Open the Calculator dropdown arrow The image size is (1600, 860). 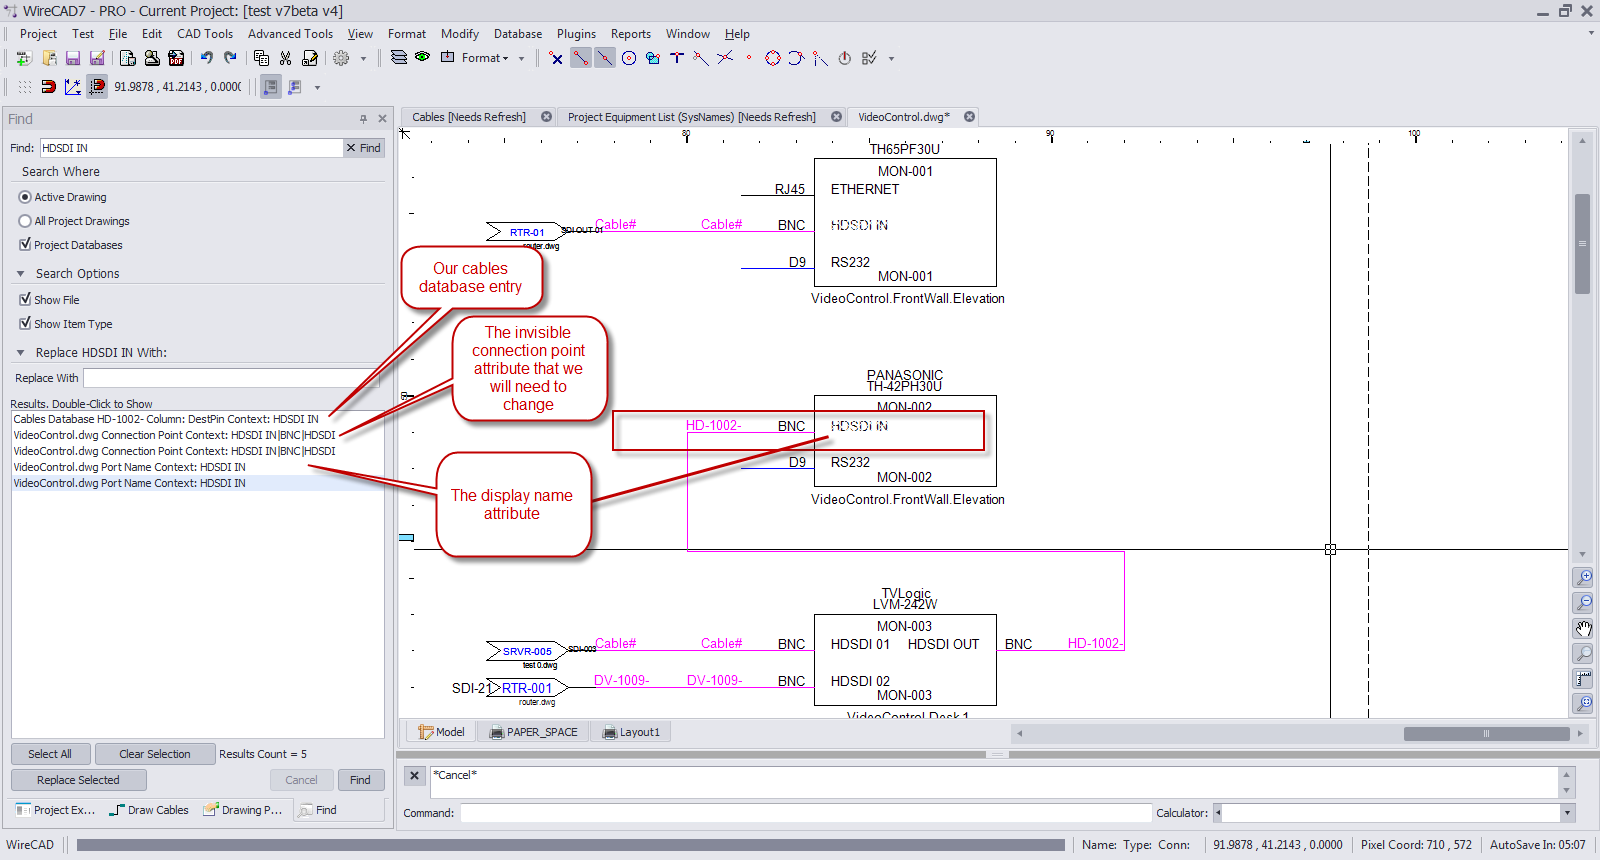[1568, 813]
